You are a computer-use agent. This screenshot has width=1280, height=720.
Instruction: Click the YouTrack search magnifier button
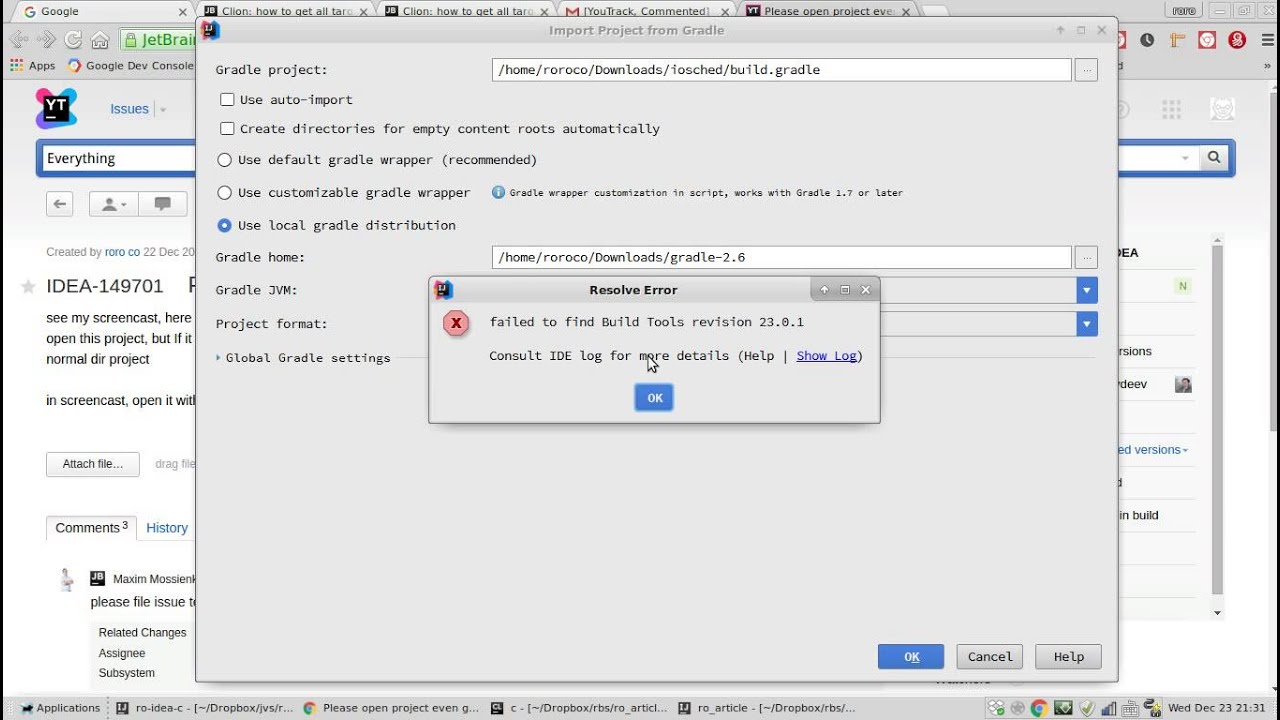point(1214,158)
